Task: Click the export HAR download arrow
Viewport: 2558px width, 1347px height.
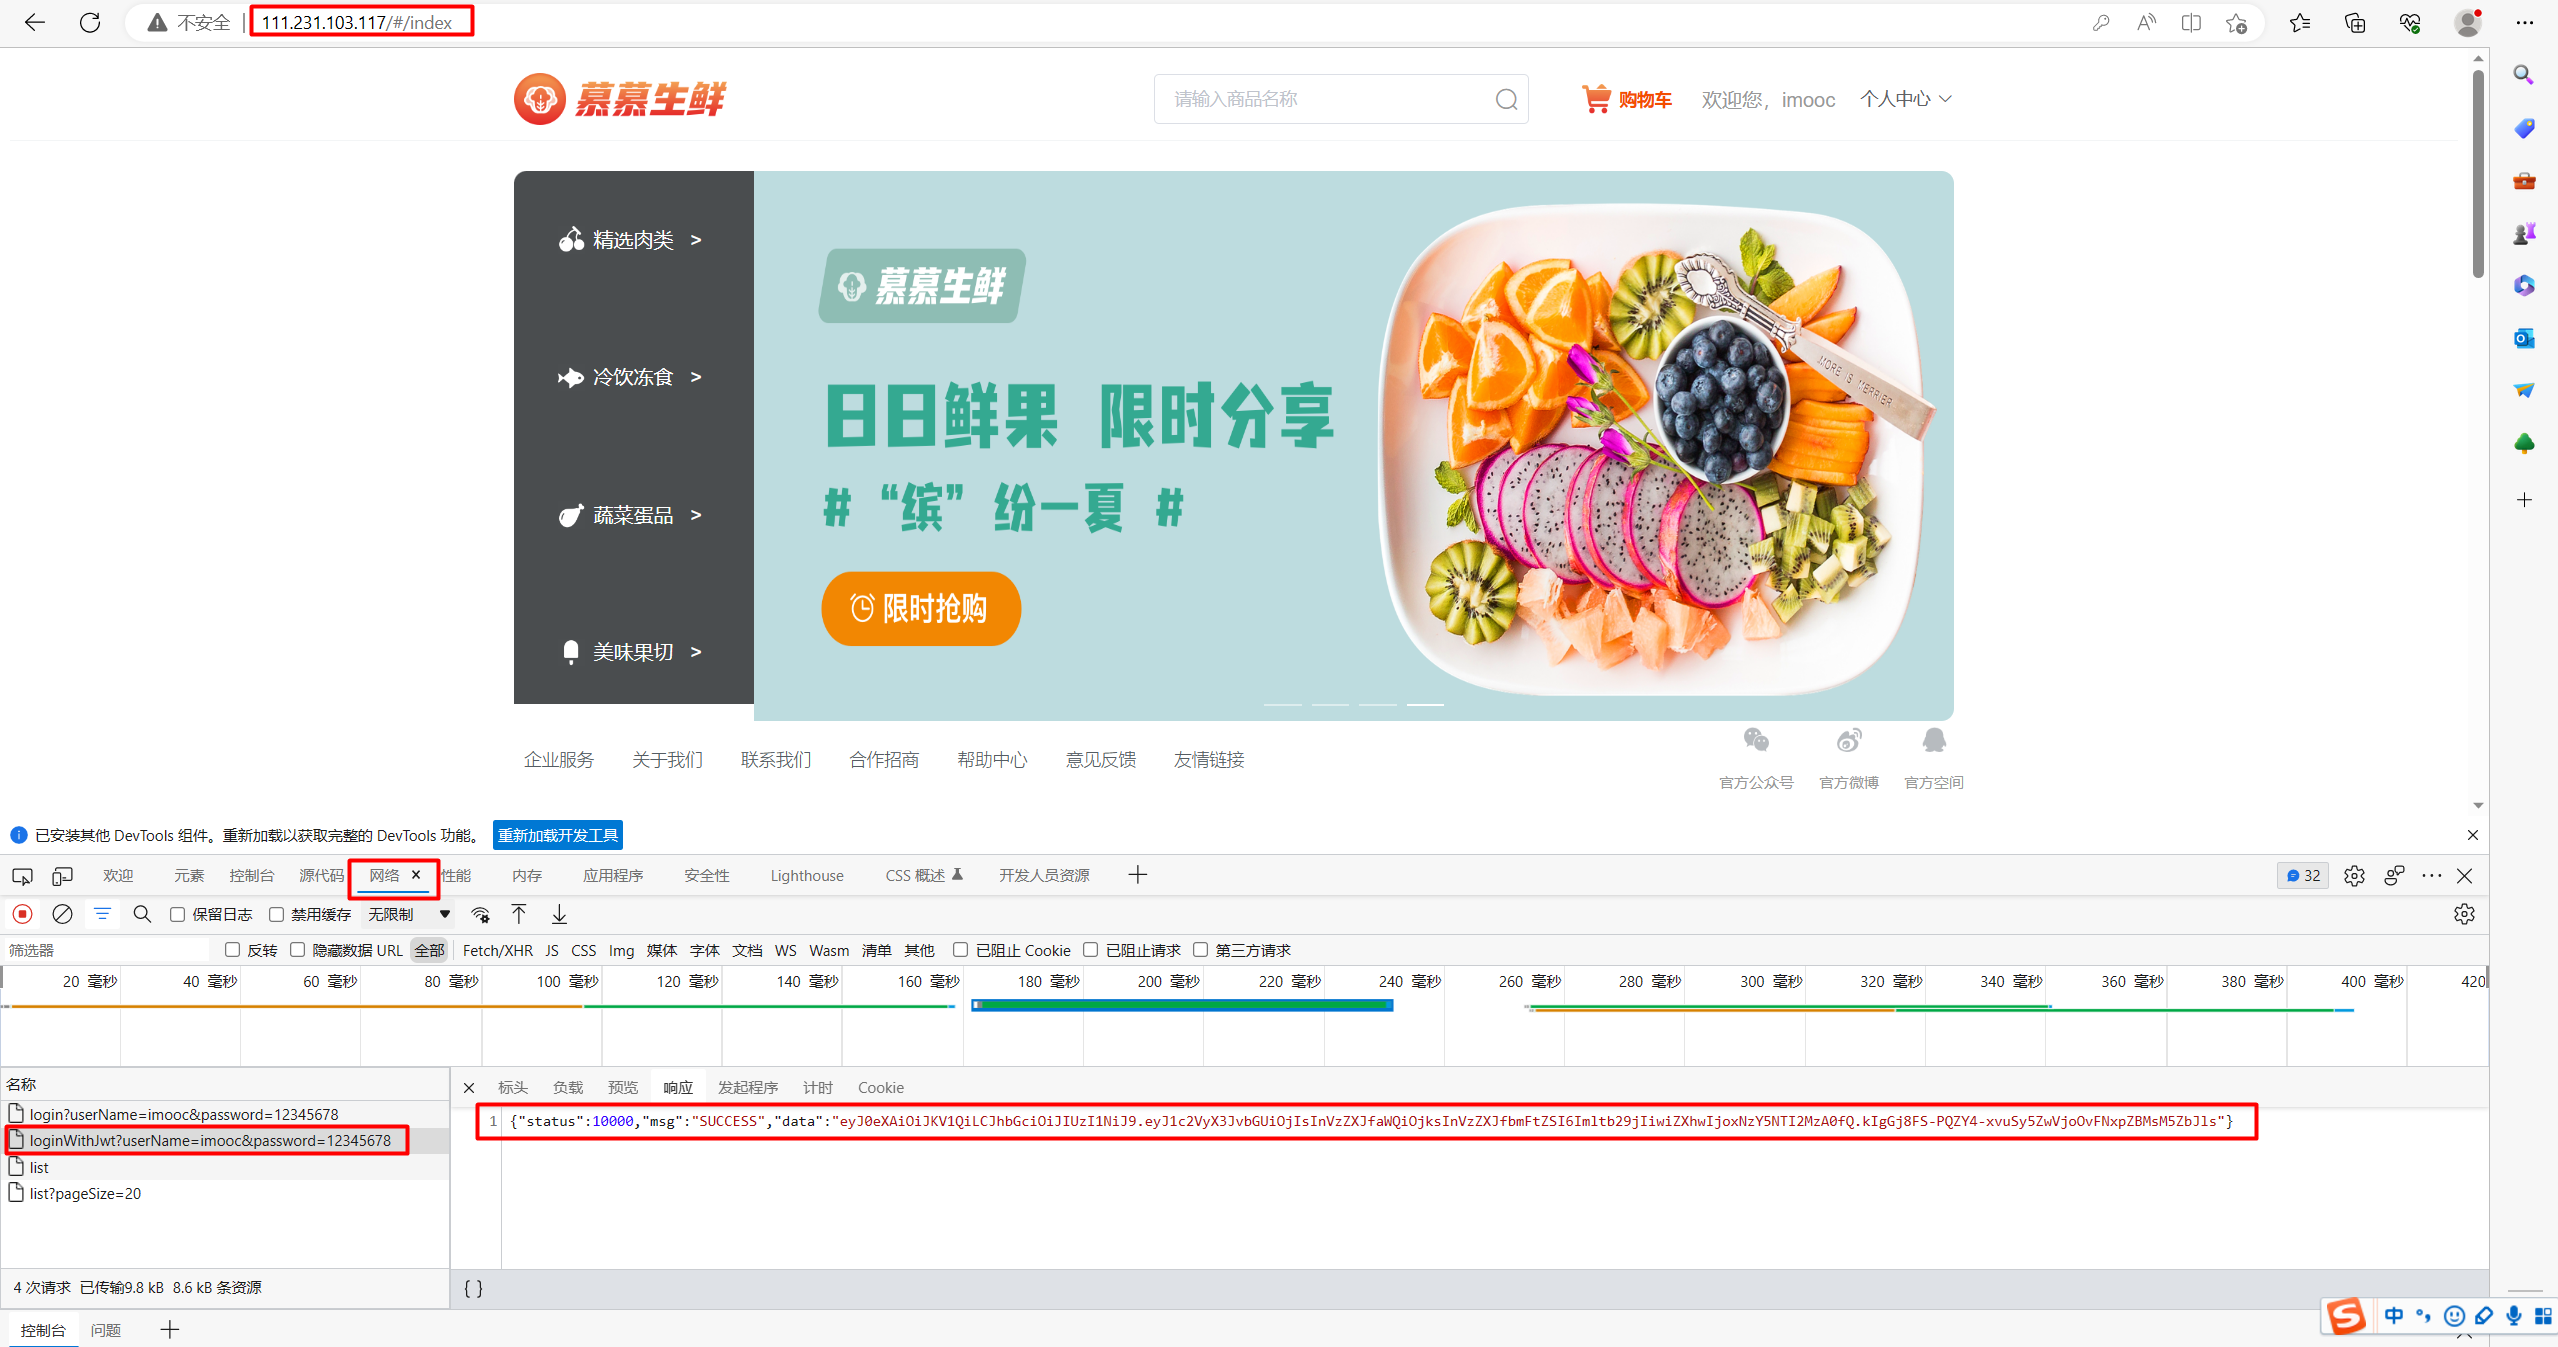Action: [559, 914]
